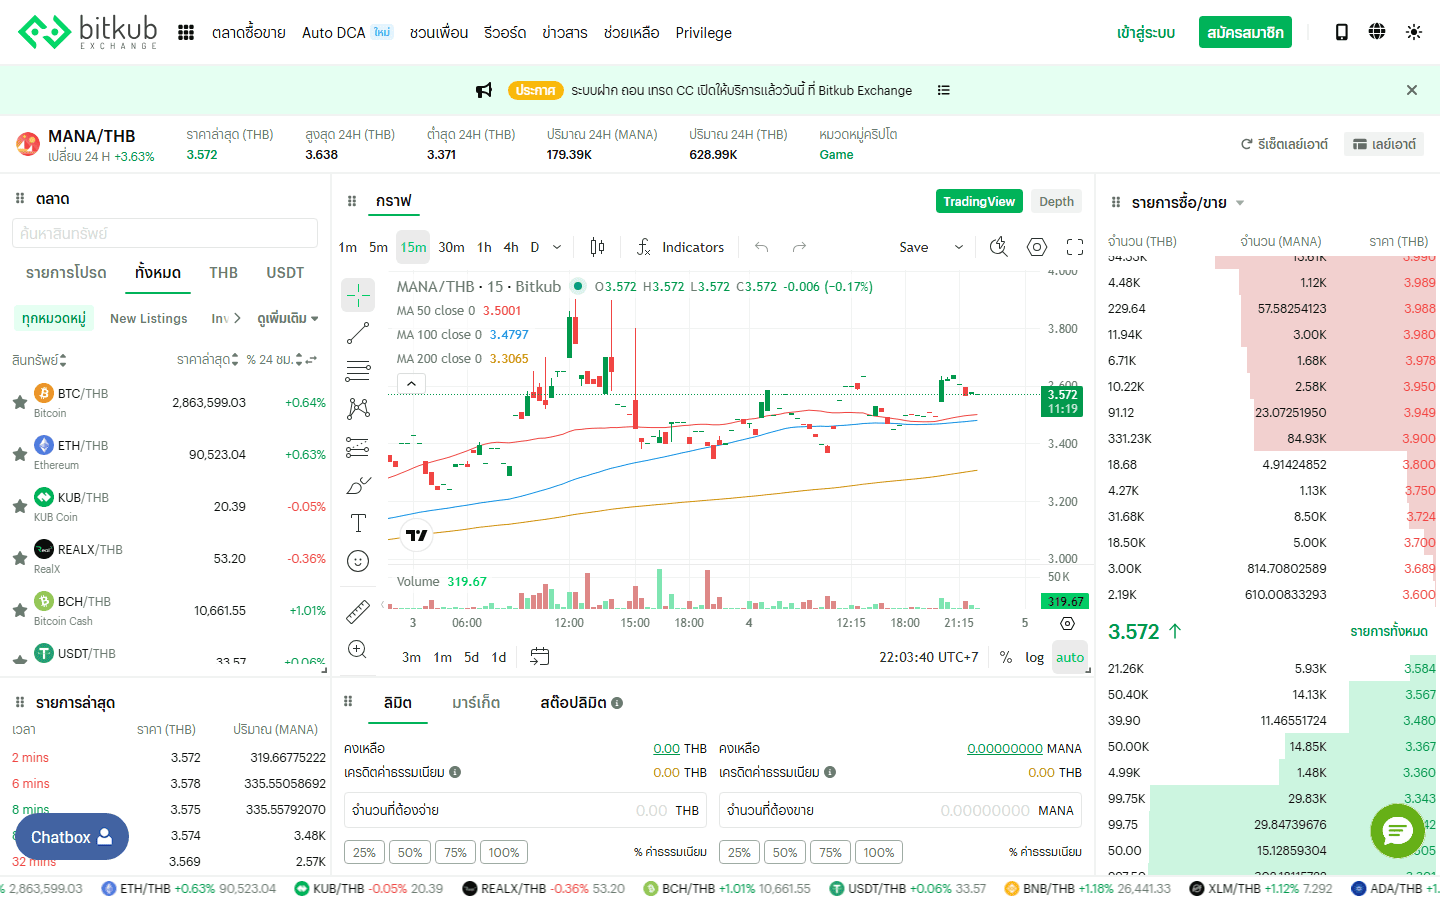This screenshot has width=1440, height=900.
Task: Toggle the BTC/THB favorite star
Action: pos(19,402)
